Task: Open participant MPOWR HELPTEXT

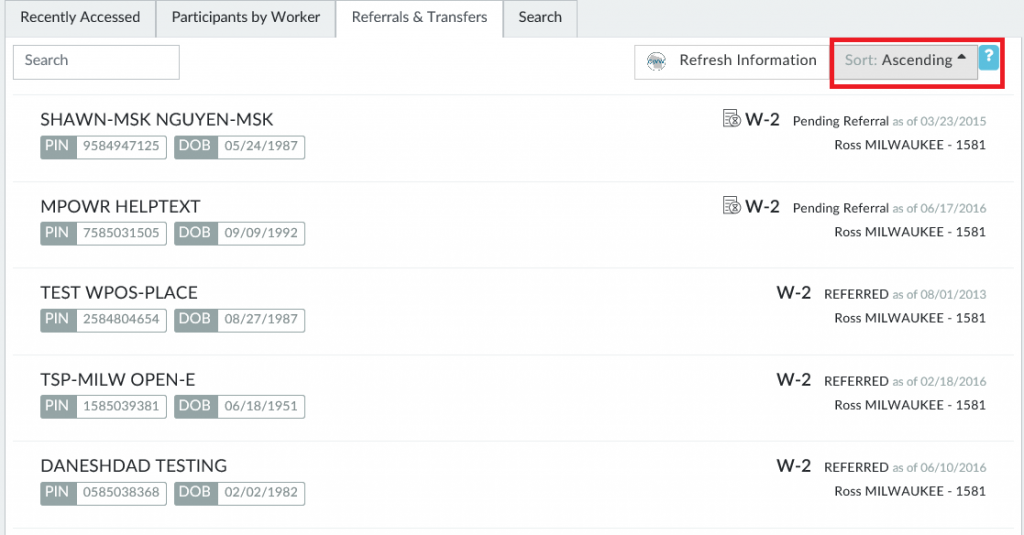Action: pyautogui.click(x=120, y=206)
